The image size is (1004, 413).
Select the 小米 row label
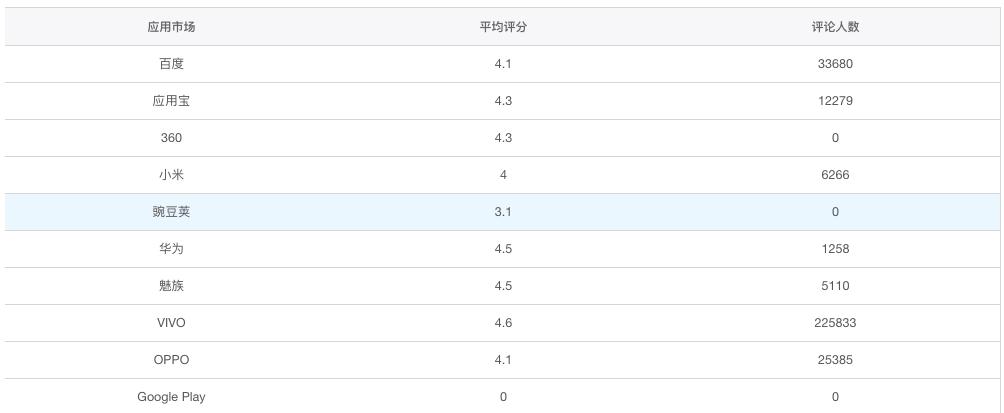point(171,175)
